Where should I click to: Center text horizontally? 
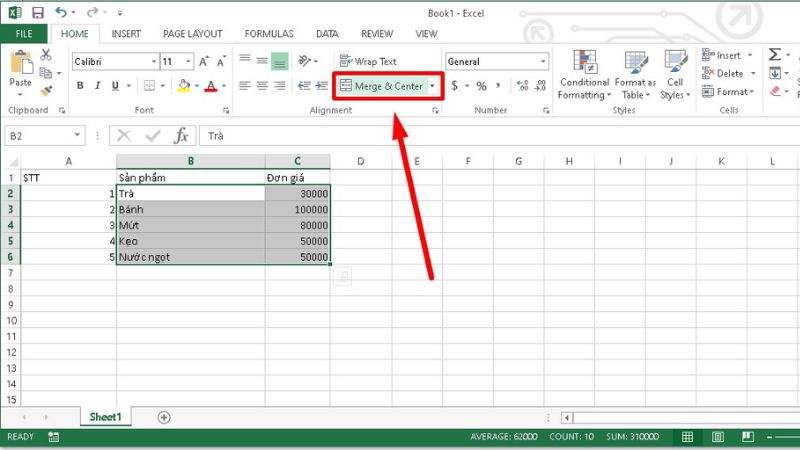tap(262, 86)
